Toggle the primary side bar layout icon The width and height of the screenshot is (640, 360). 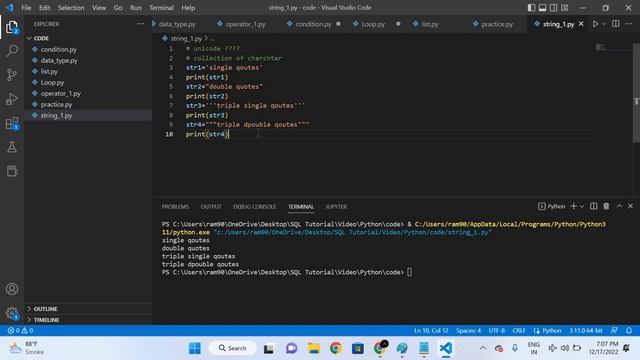coord(531,8)
